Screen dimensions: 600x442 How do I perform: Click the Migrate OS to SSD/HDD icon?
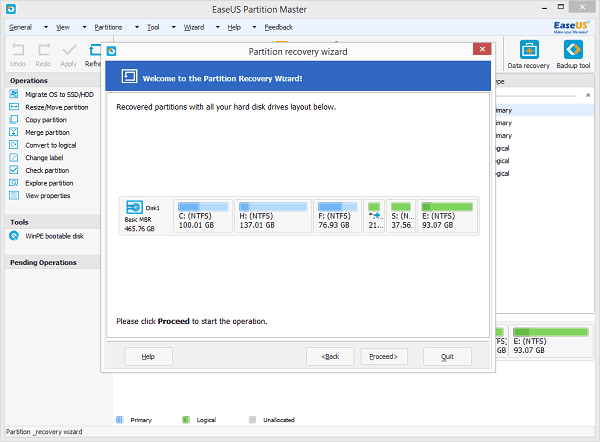click(x=14, y=94)
